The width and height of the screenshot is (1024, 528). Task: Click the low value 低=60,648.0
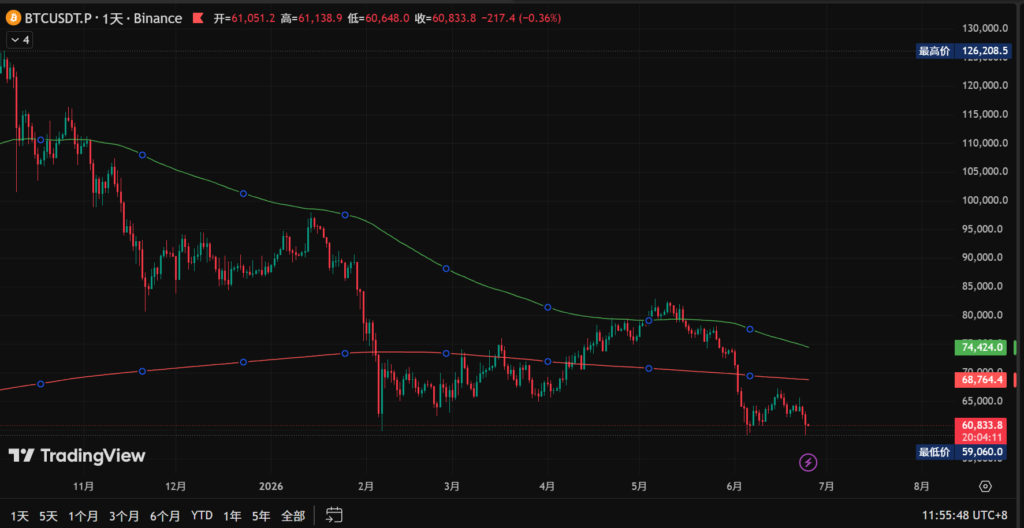(x=379, y=18)
